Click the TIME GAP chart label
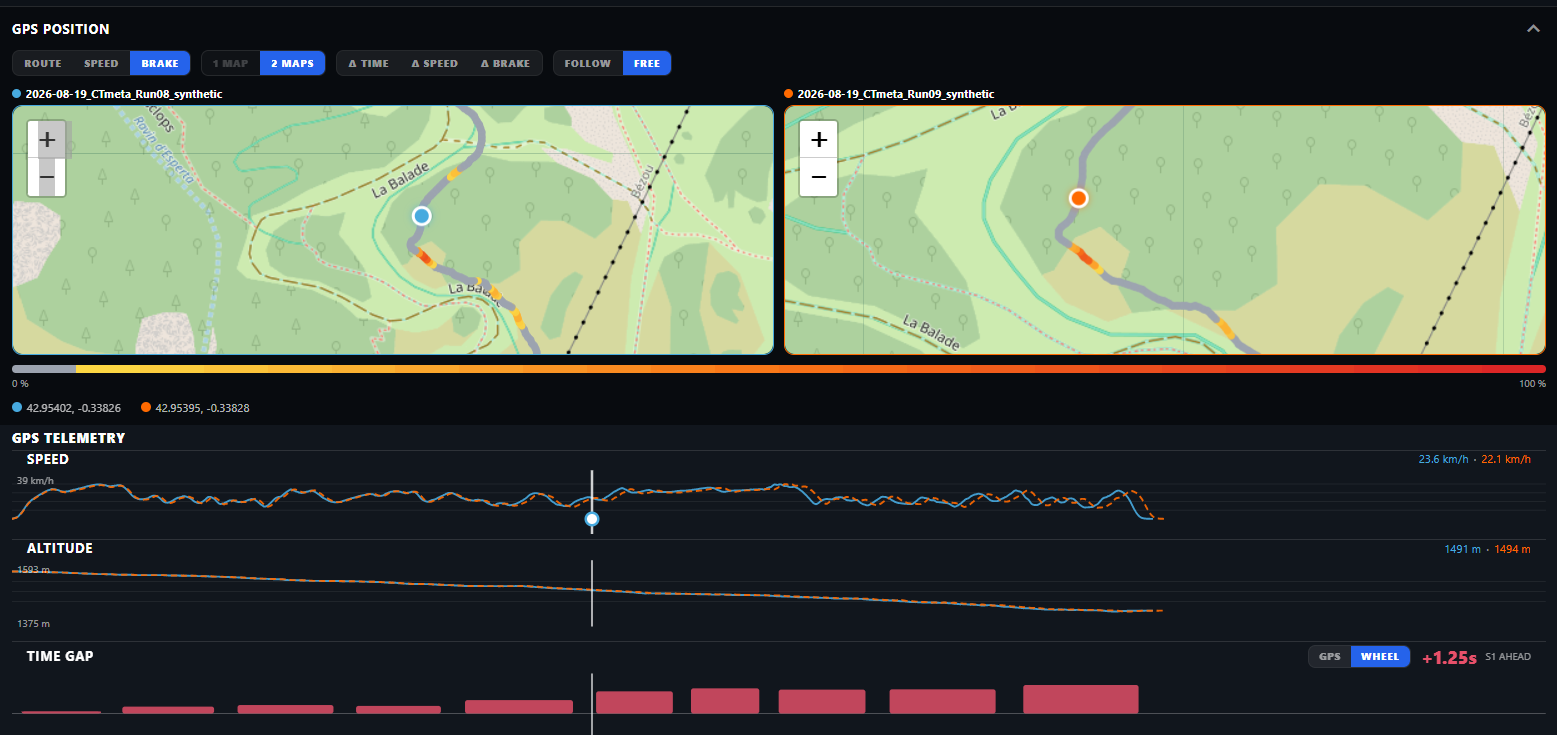The width and height of the screenshot is (1557, 735). click(x=60, y=656)
